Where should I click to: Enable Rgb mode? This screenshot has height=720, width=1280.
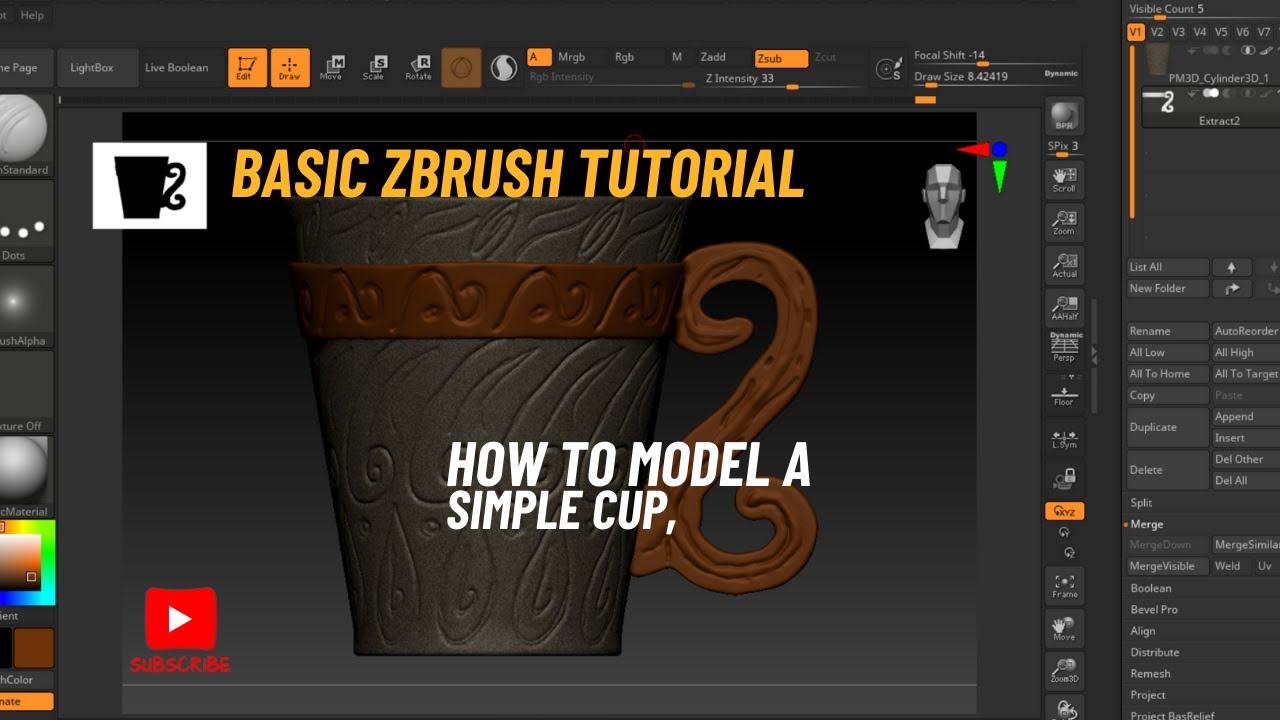point(625,57)
